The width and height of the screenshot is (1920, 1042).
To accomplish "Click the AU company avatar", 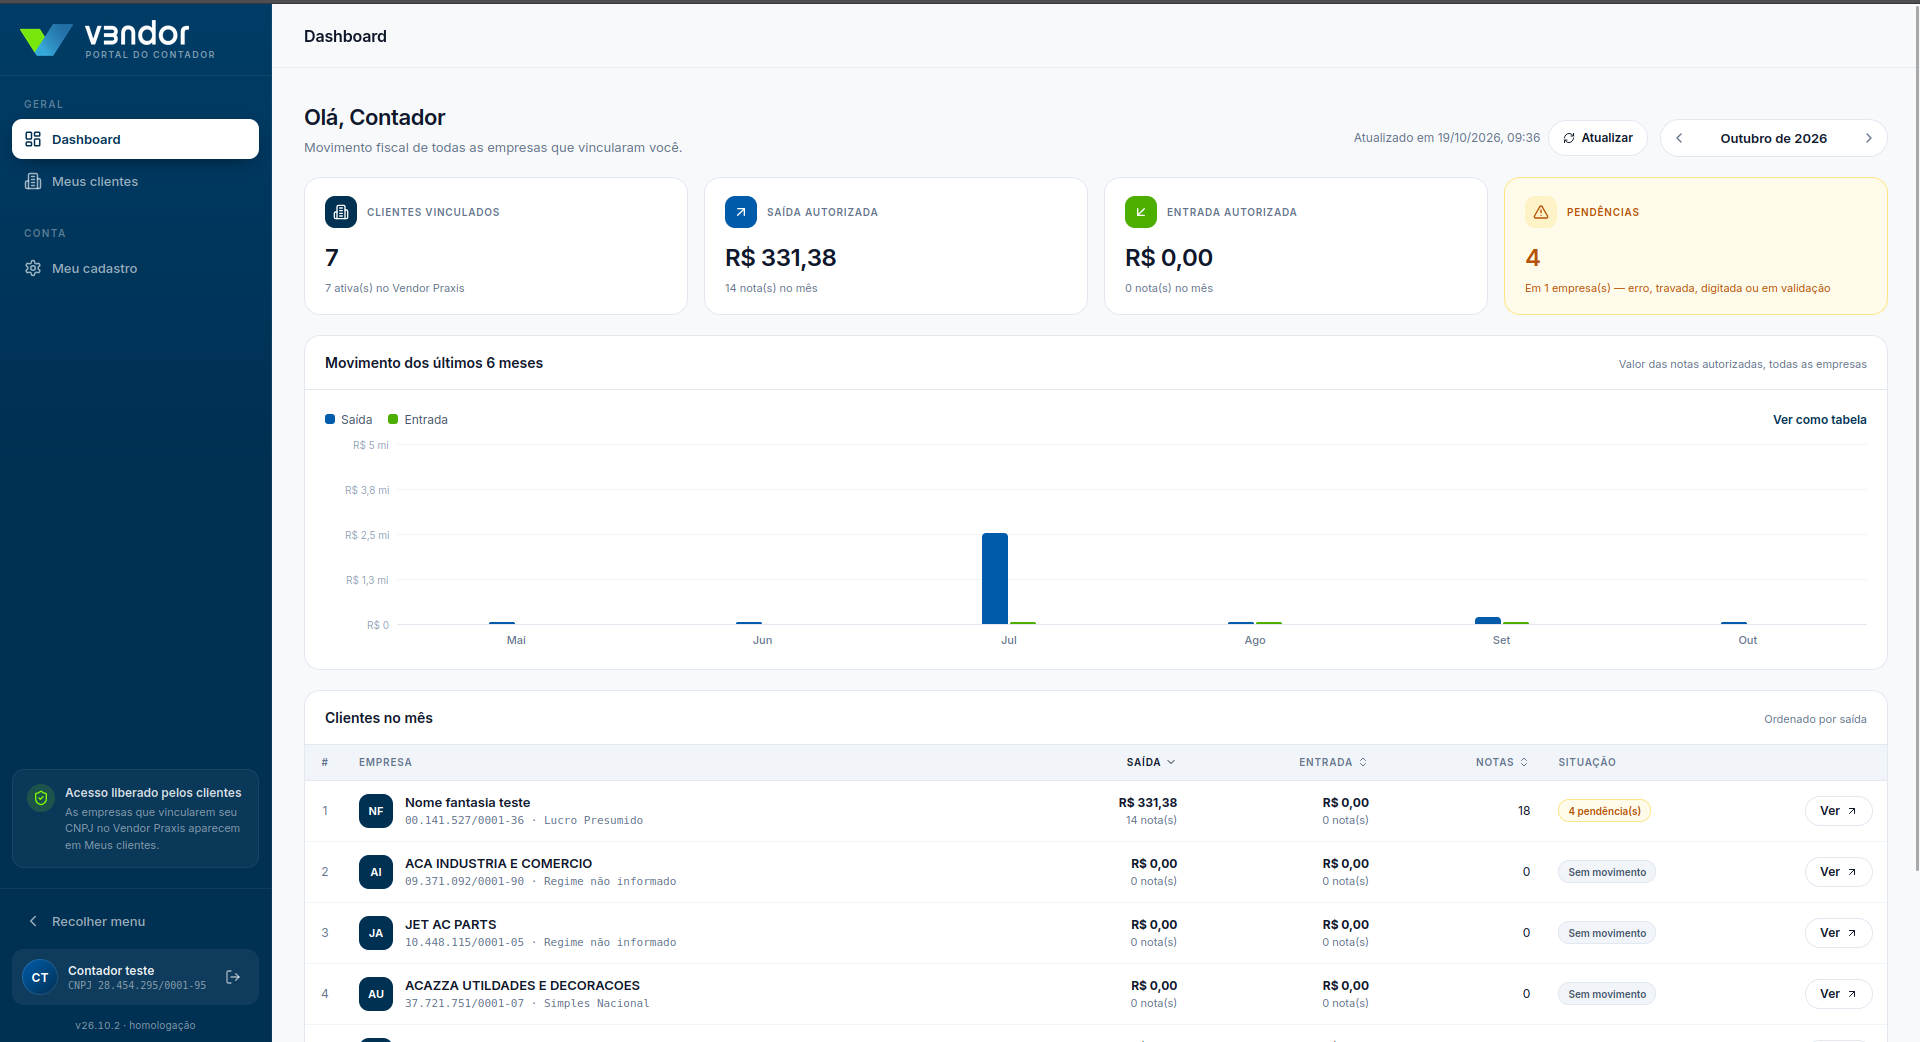I will pyautogui.click(x=376, y=994).
